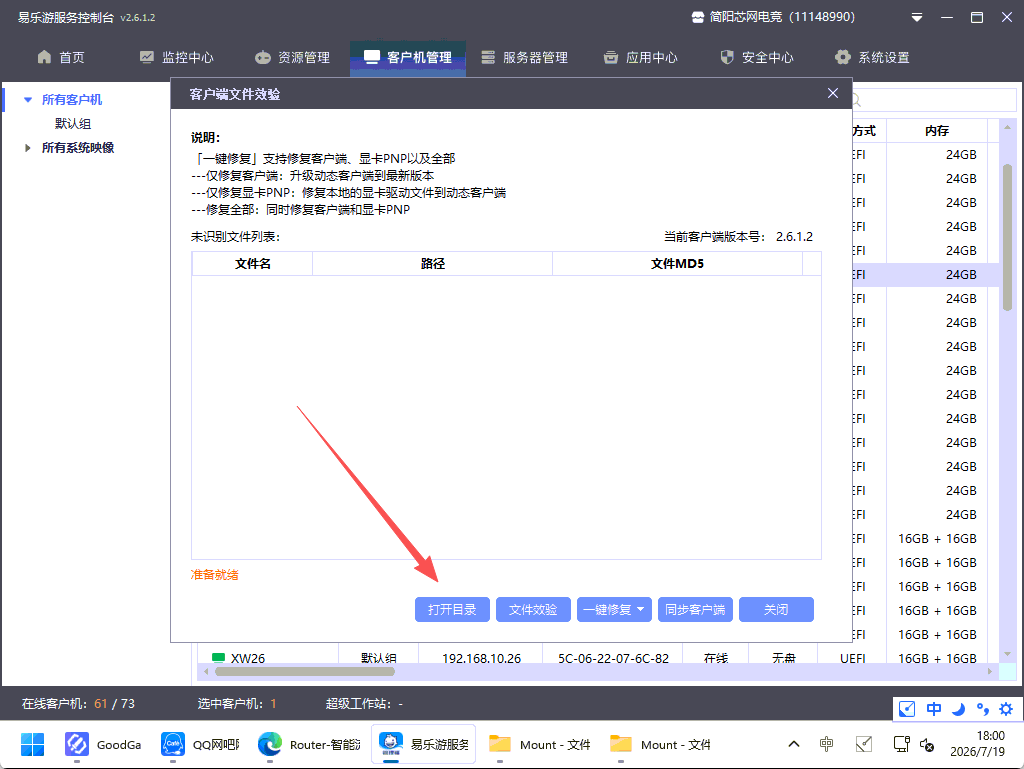The width and height of the screenshot is (1024, 769).
Task: Expand the 所有系统映像 tree node
Action: click(27, 148)
